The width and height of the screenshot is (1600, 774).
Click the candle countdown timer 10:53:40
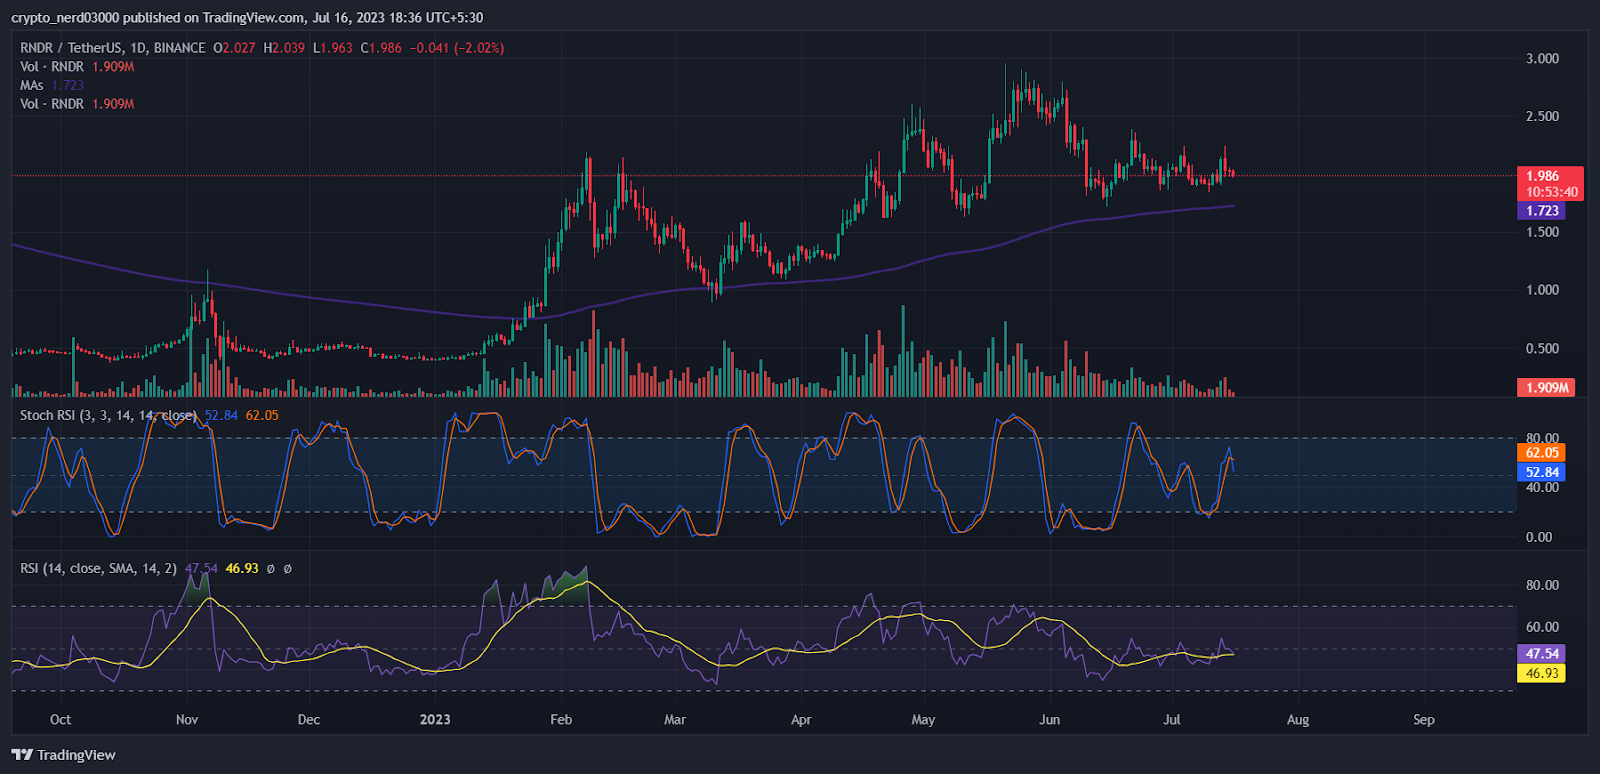click(1550, 192)
